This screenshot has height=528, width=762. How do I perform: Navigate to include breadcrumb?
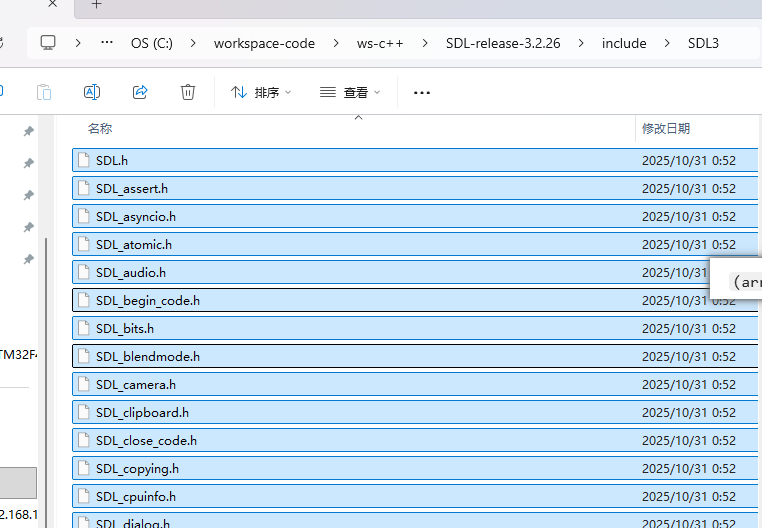coord(624,43)
